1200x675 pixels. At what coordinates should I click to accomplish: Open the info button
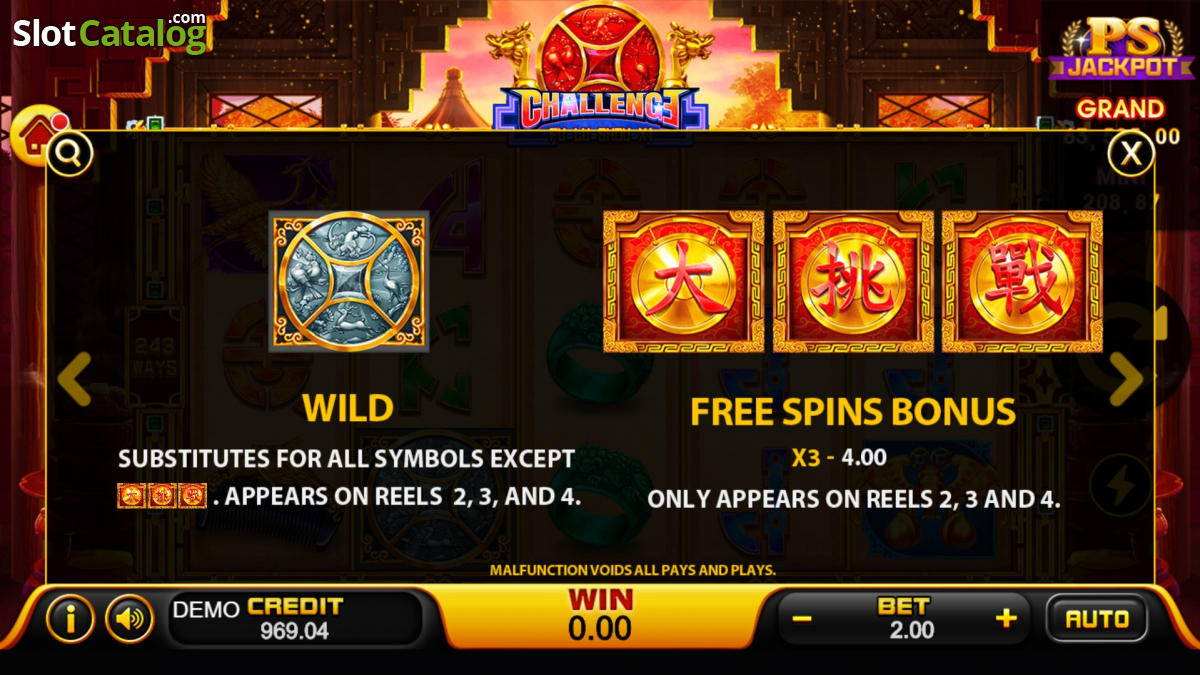pos(70,619)
